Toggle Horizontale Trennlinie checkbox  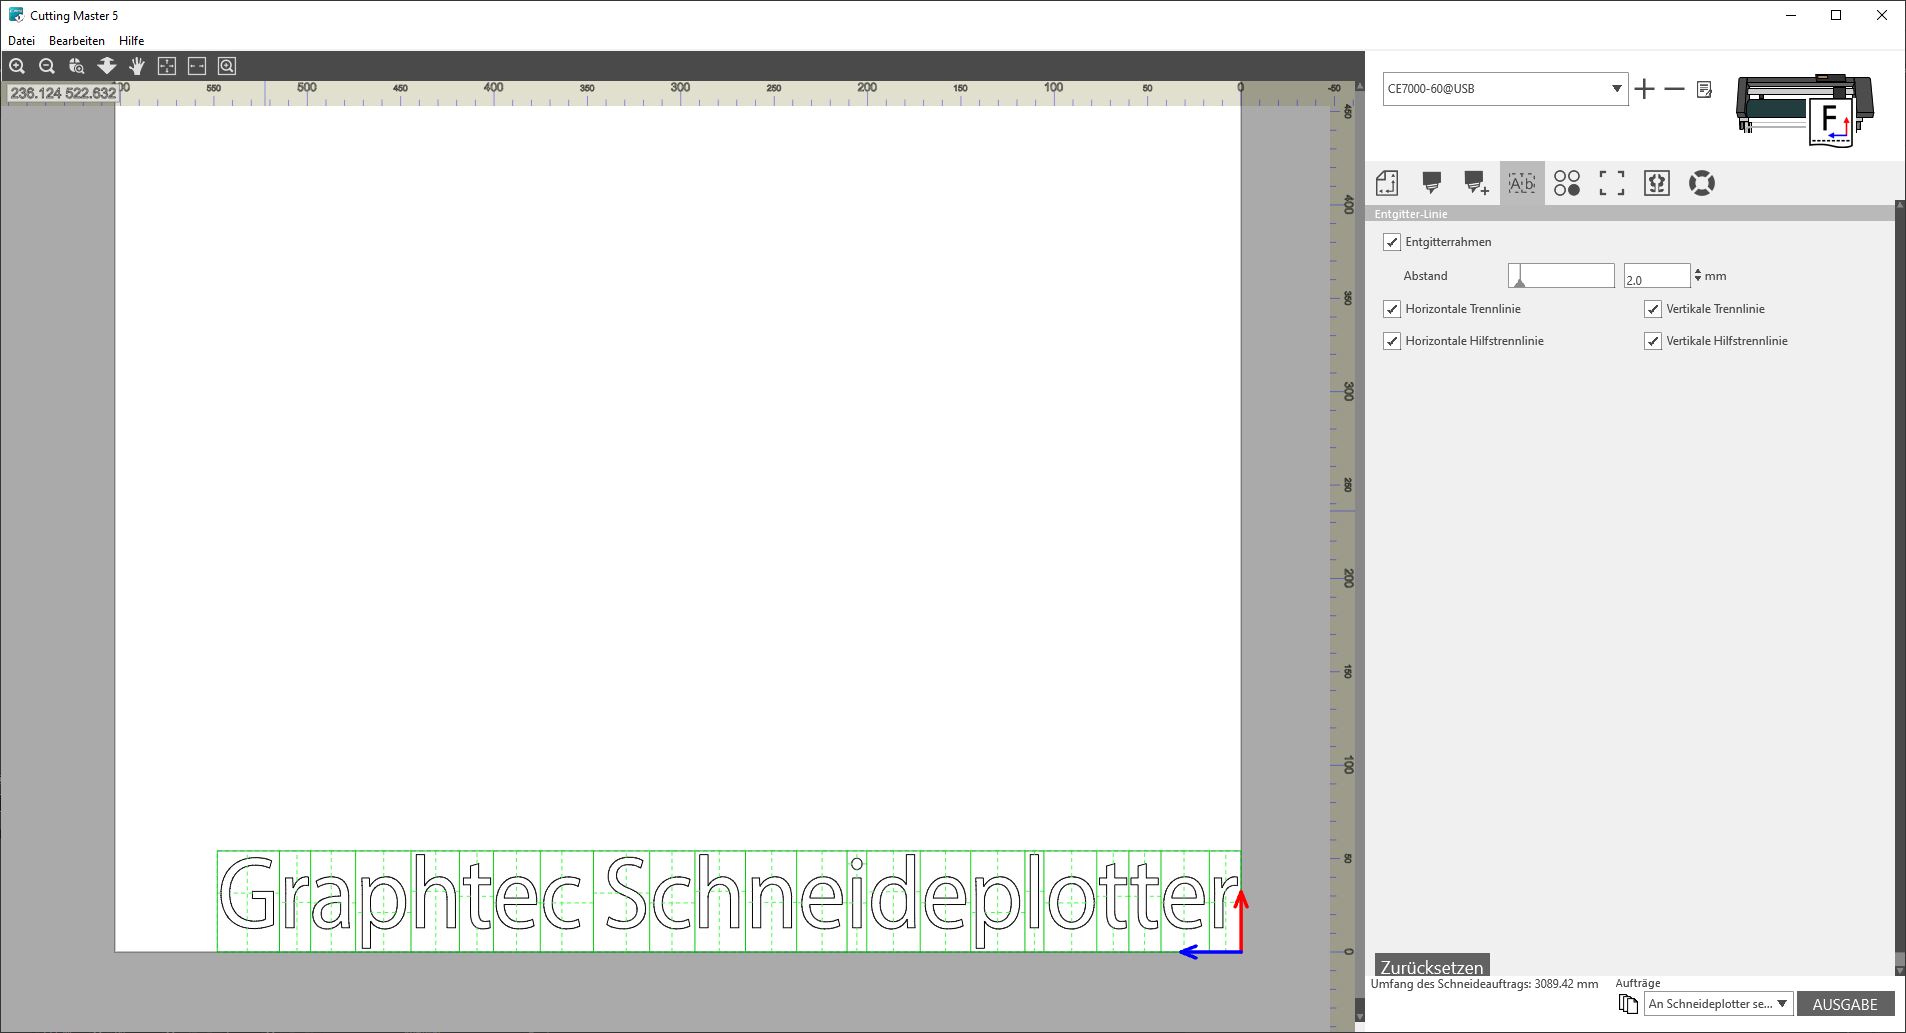pos(1392,309)
